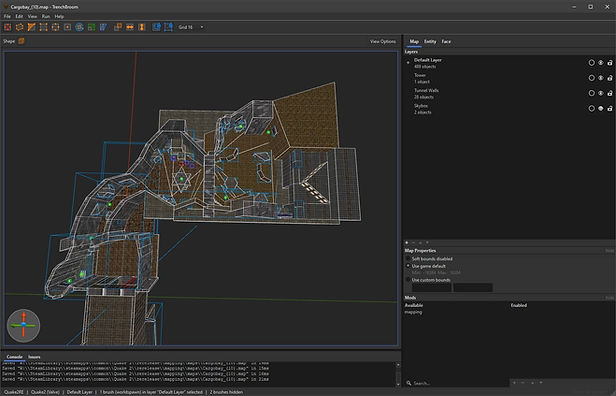Viewport: 616px width, 396px height.
Task: Show the hidden Skybox layer
Action: tap(601, 108)
